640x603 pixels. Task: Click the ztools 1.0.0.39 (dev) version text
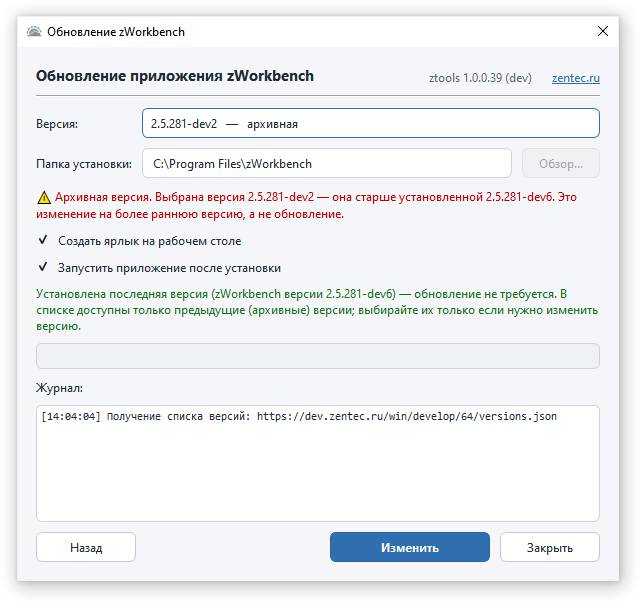(480, 78)
